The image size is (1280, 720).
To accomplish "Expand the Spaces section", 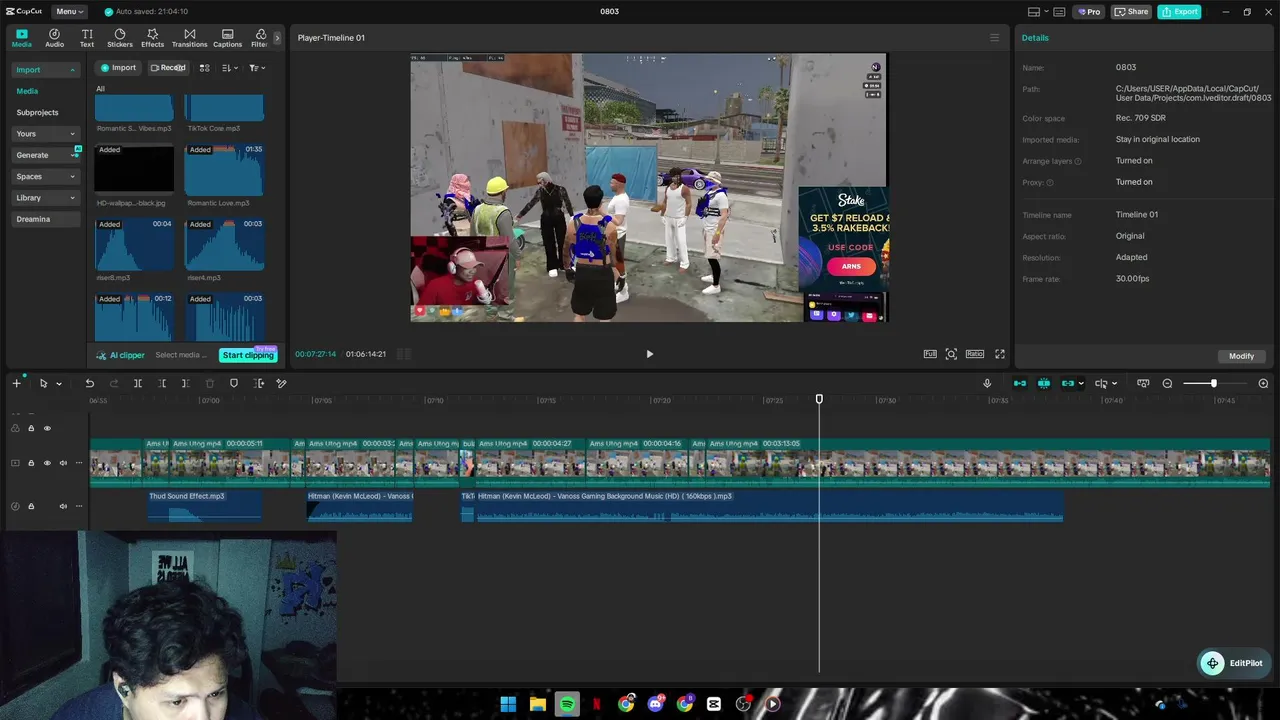I will [x=45, y=176].
